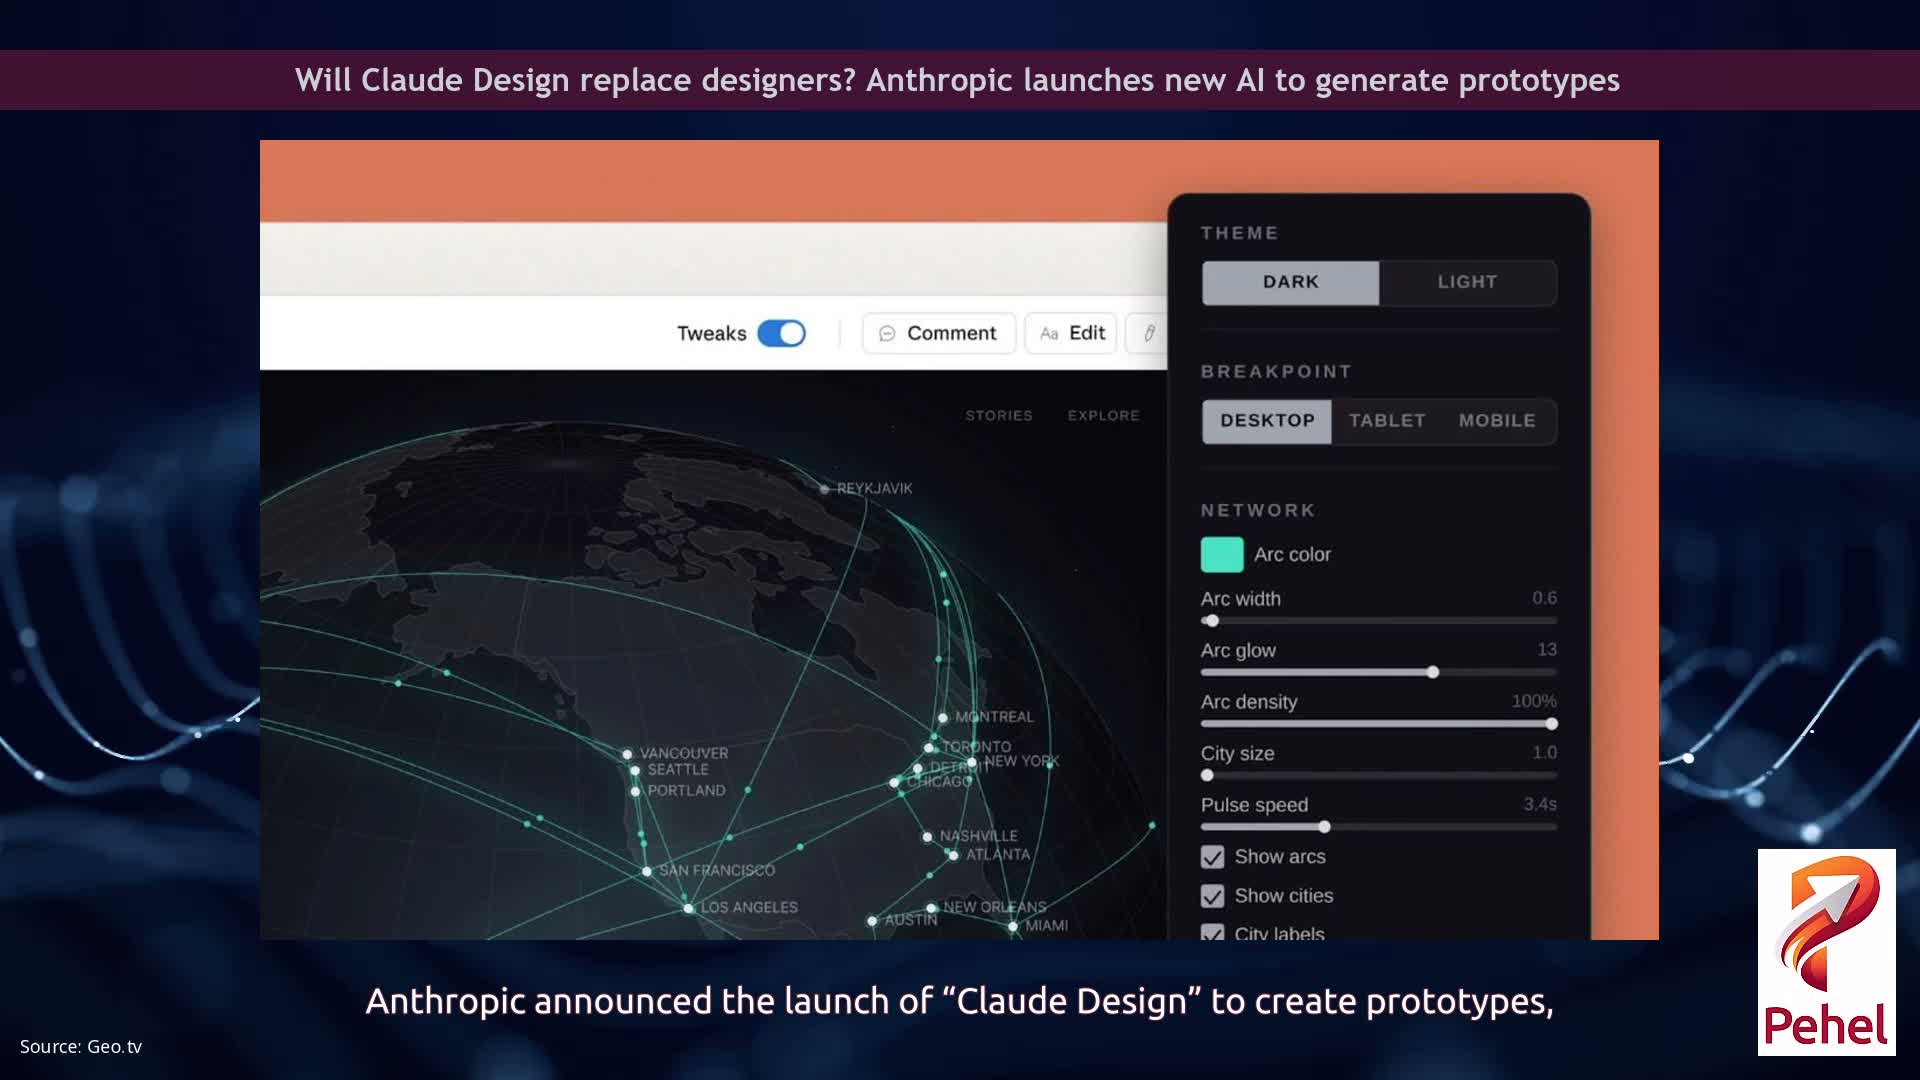Click the Arc glow slider handle
This screenshot has height=1080, width=1920.
tap(1433, 672)
